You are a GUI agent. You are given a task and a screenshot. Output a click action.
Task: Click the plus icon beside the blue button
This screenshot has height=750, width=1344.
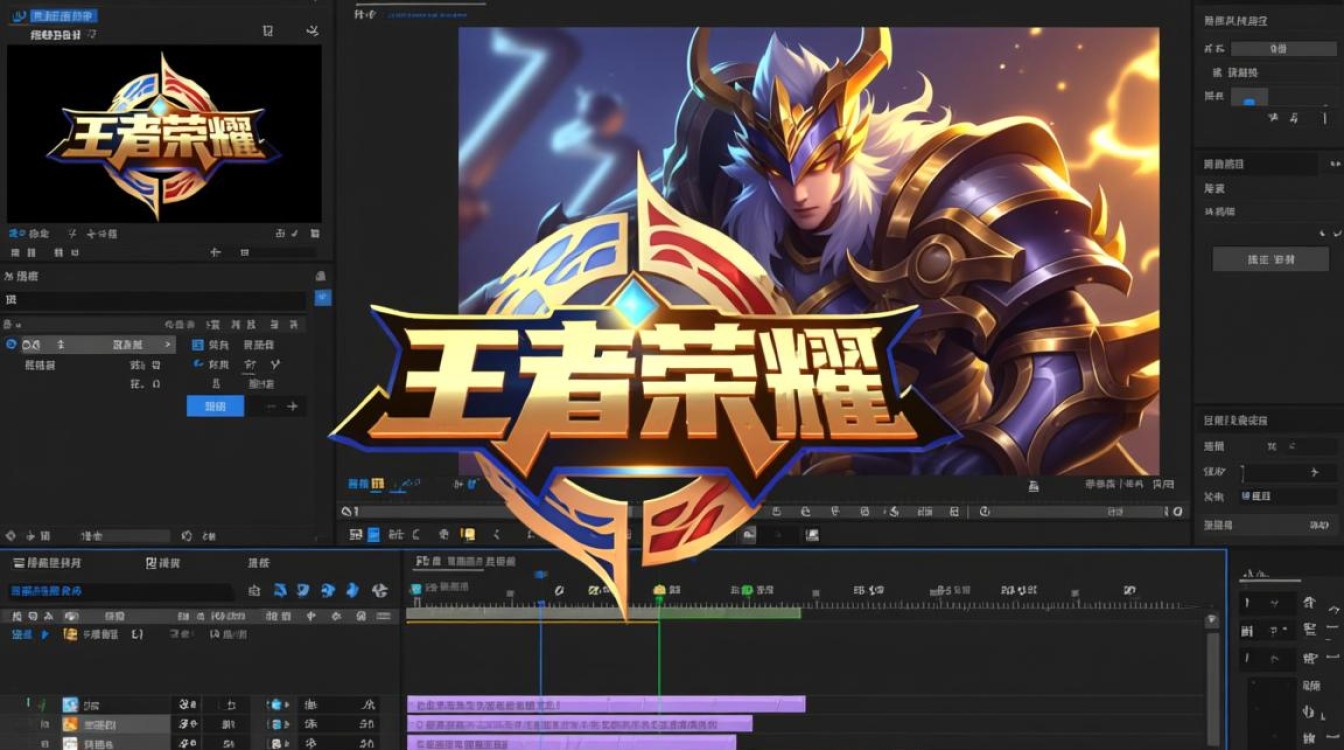293,406
